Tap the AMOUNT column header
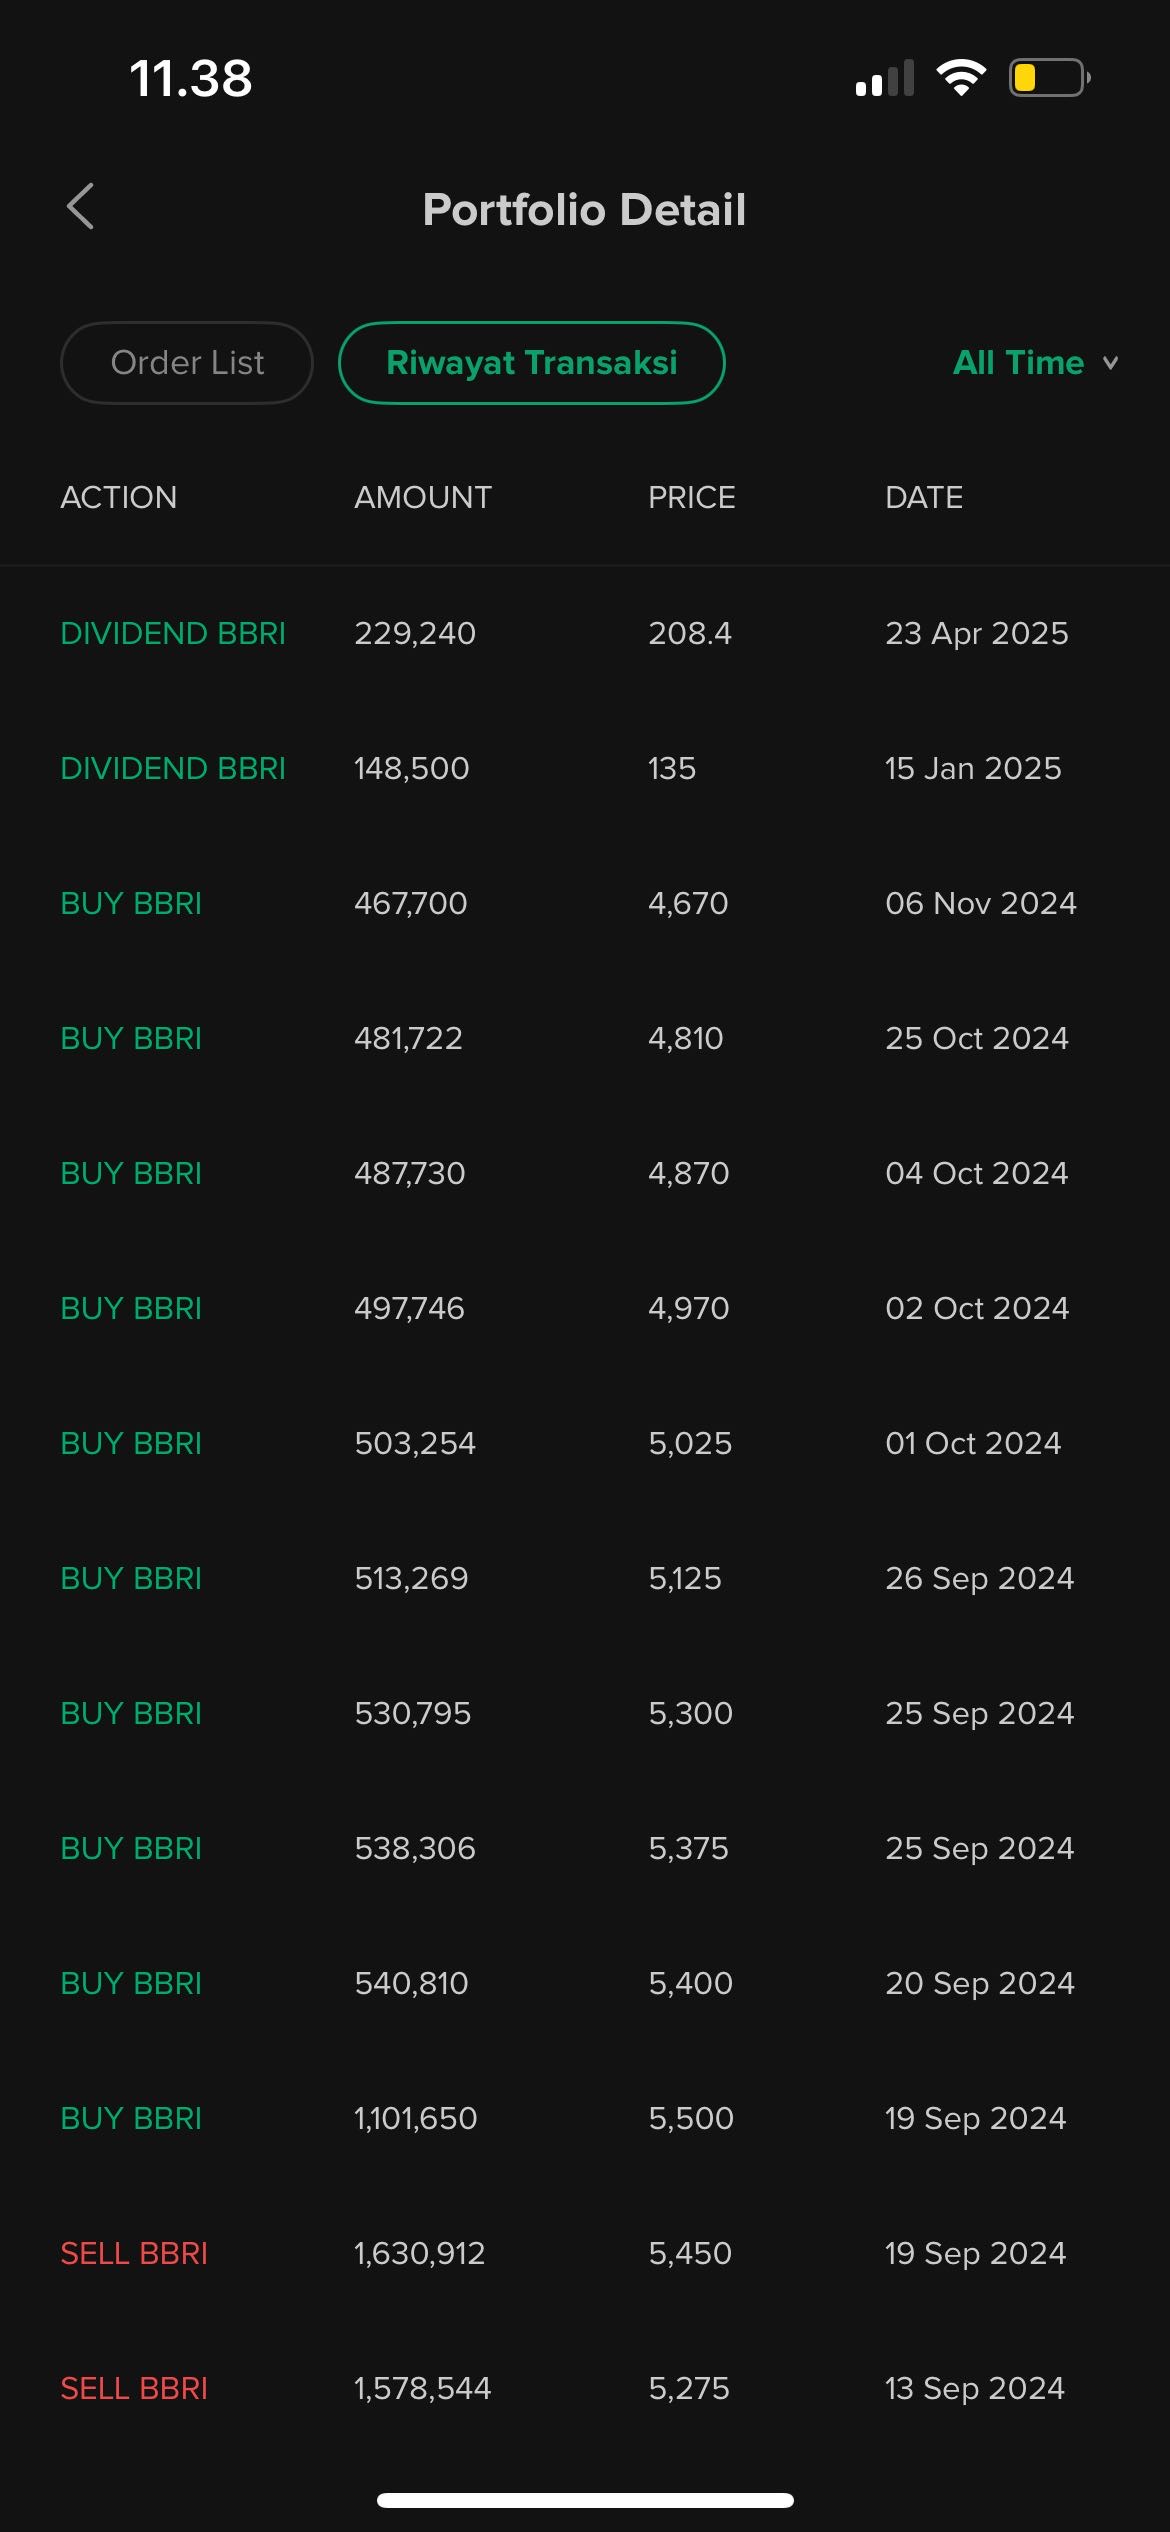Image resolution: width=1170 pixels, height=2532 pixels. [x=423, y=497]
